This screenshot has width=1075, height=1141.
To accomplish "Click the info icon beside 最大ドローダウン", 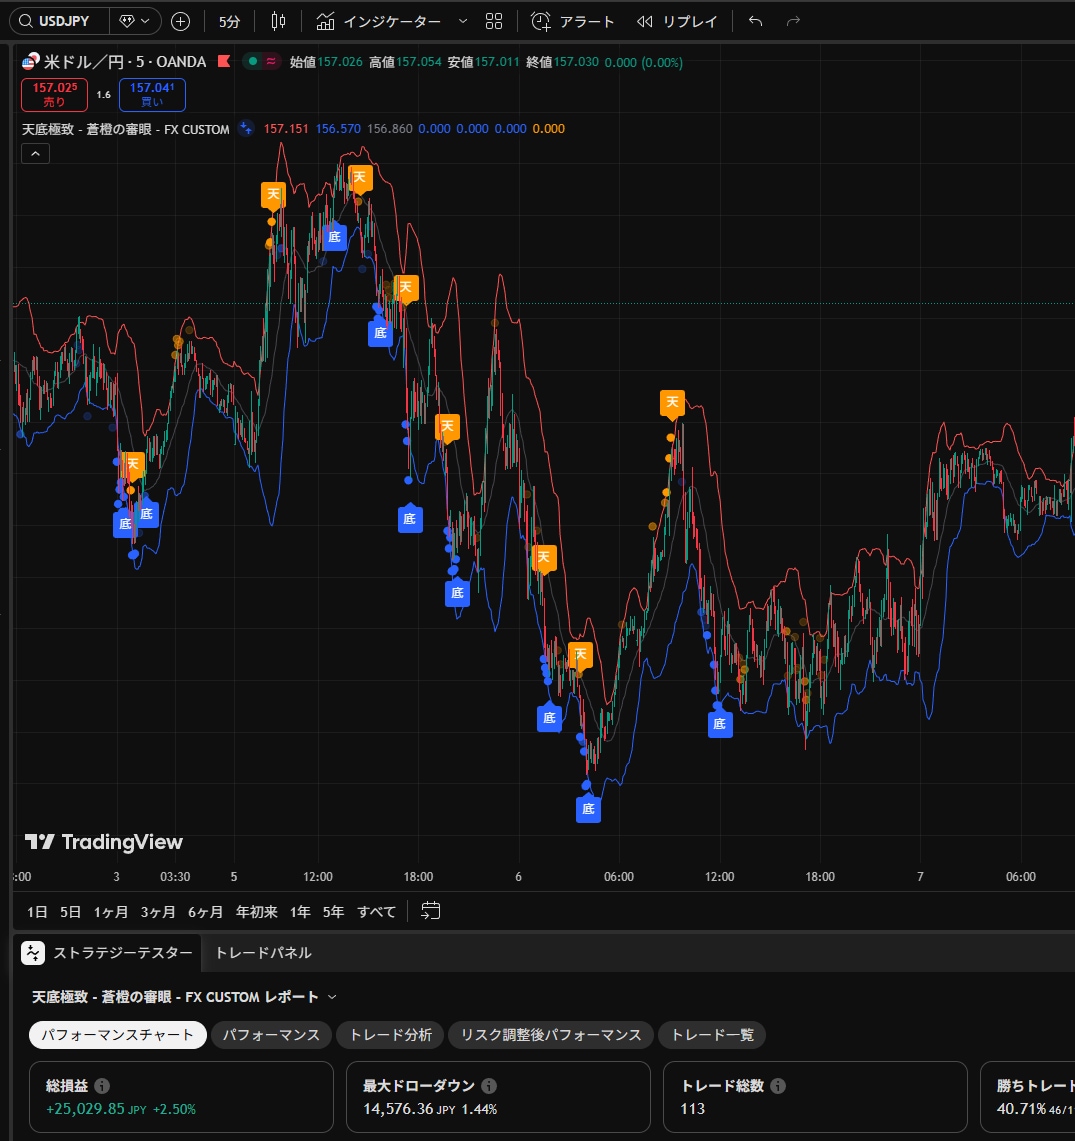I will (489, 1086).
